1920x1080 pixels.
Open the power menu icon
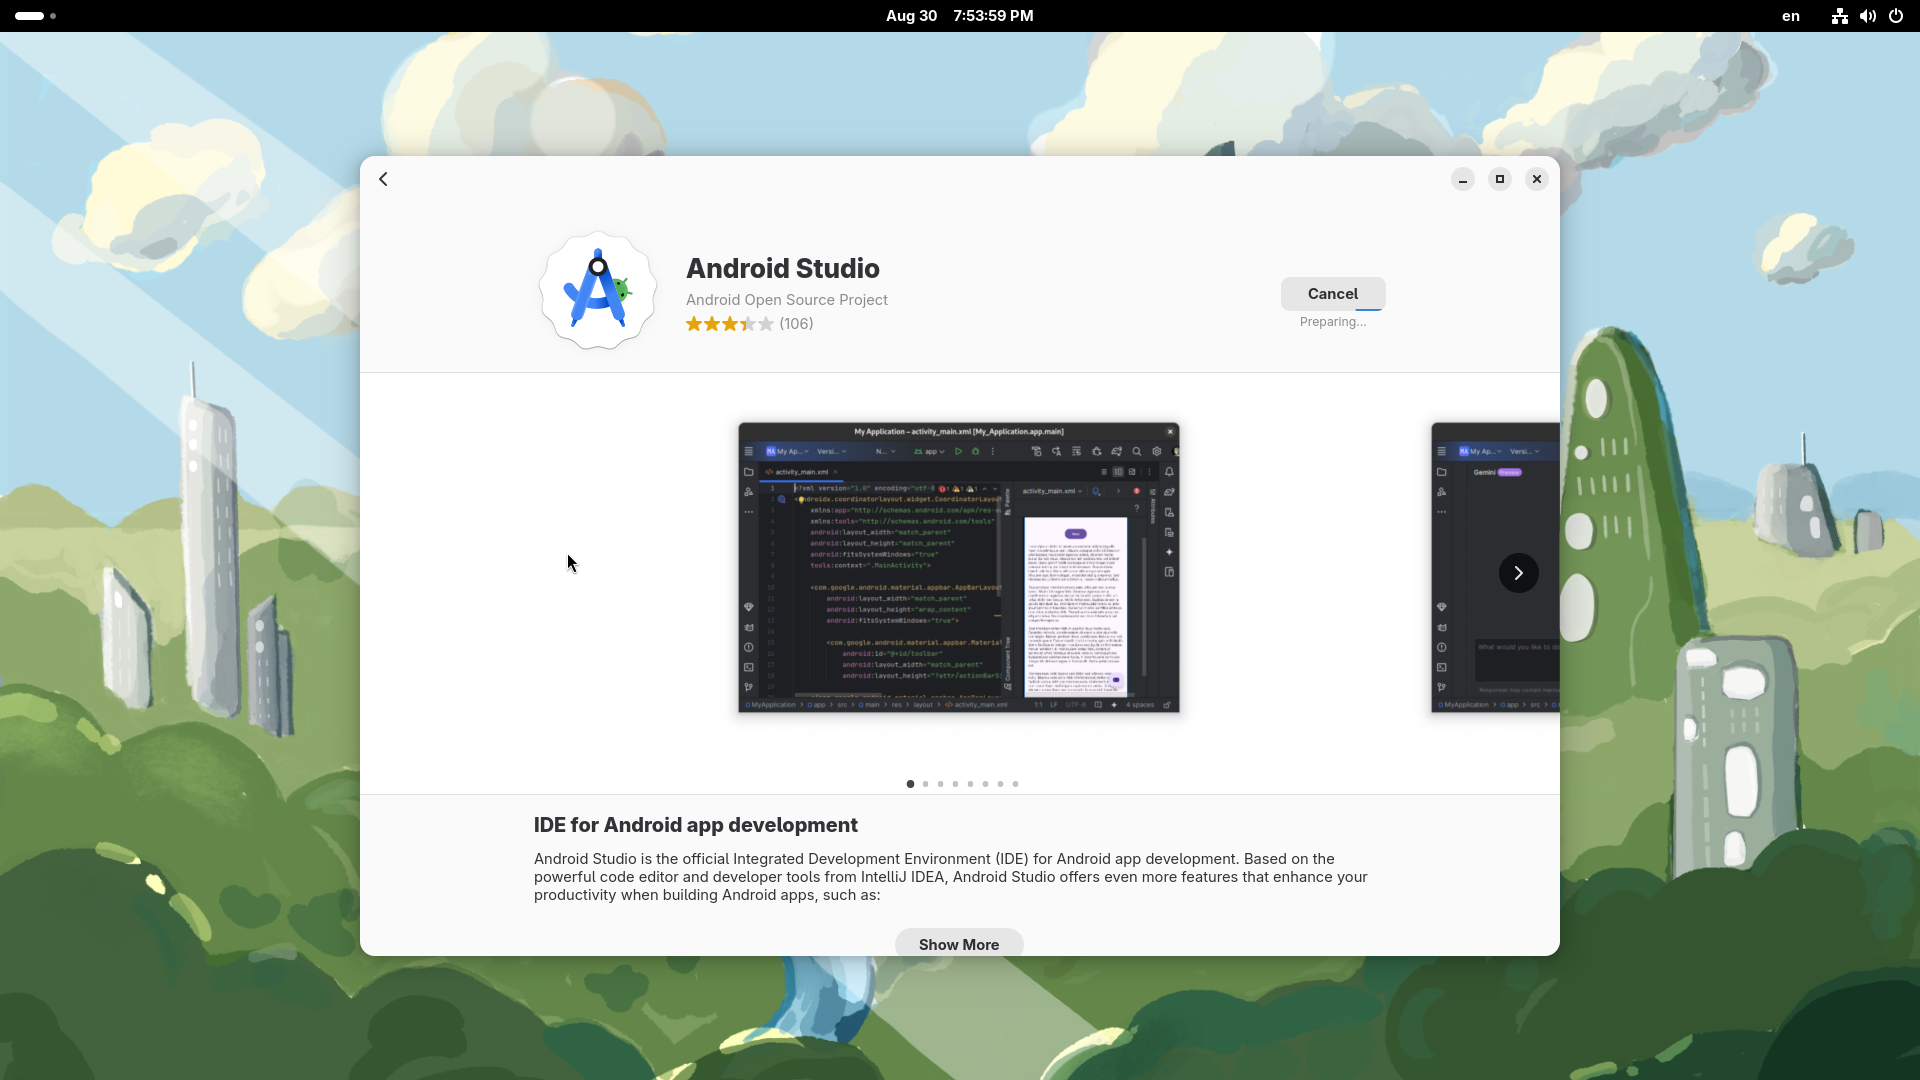(1895, 16)
